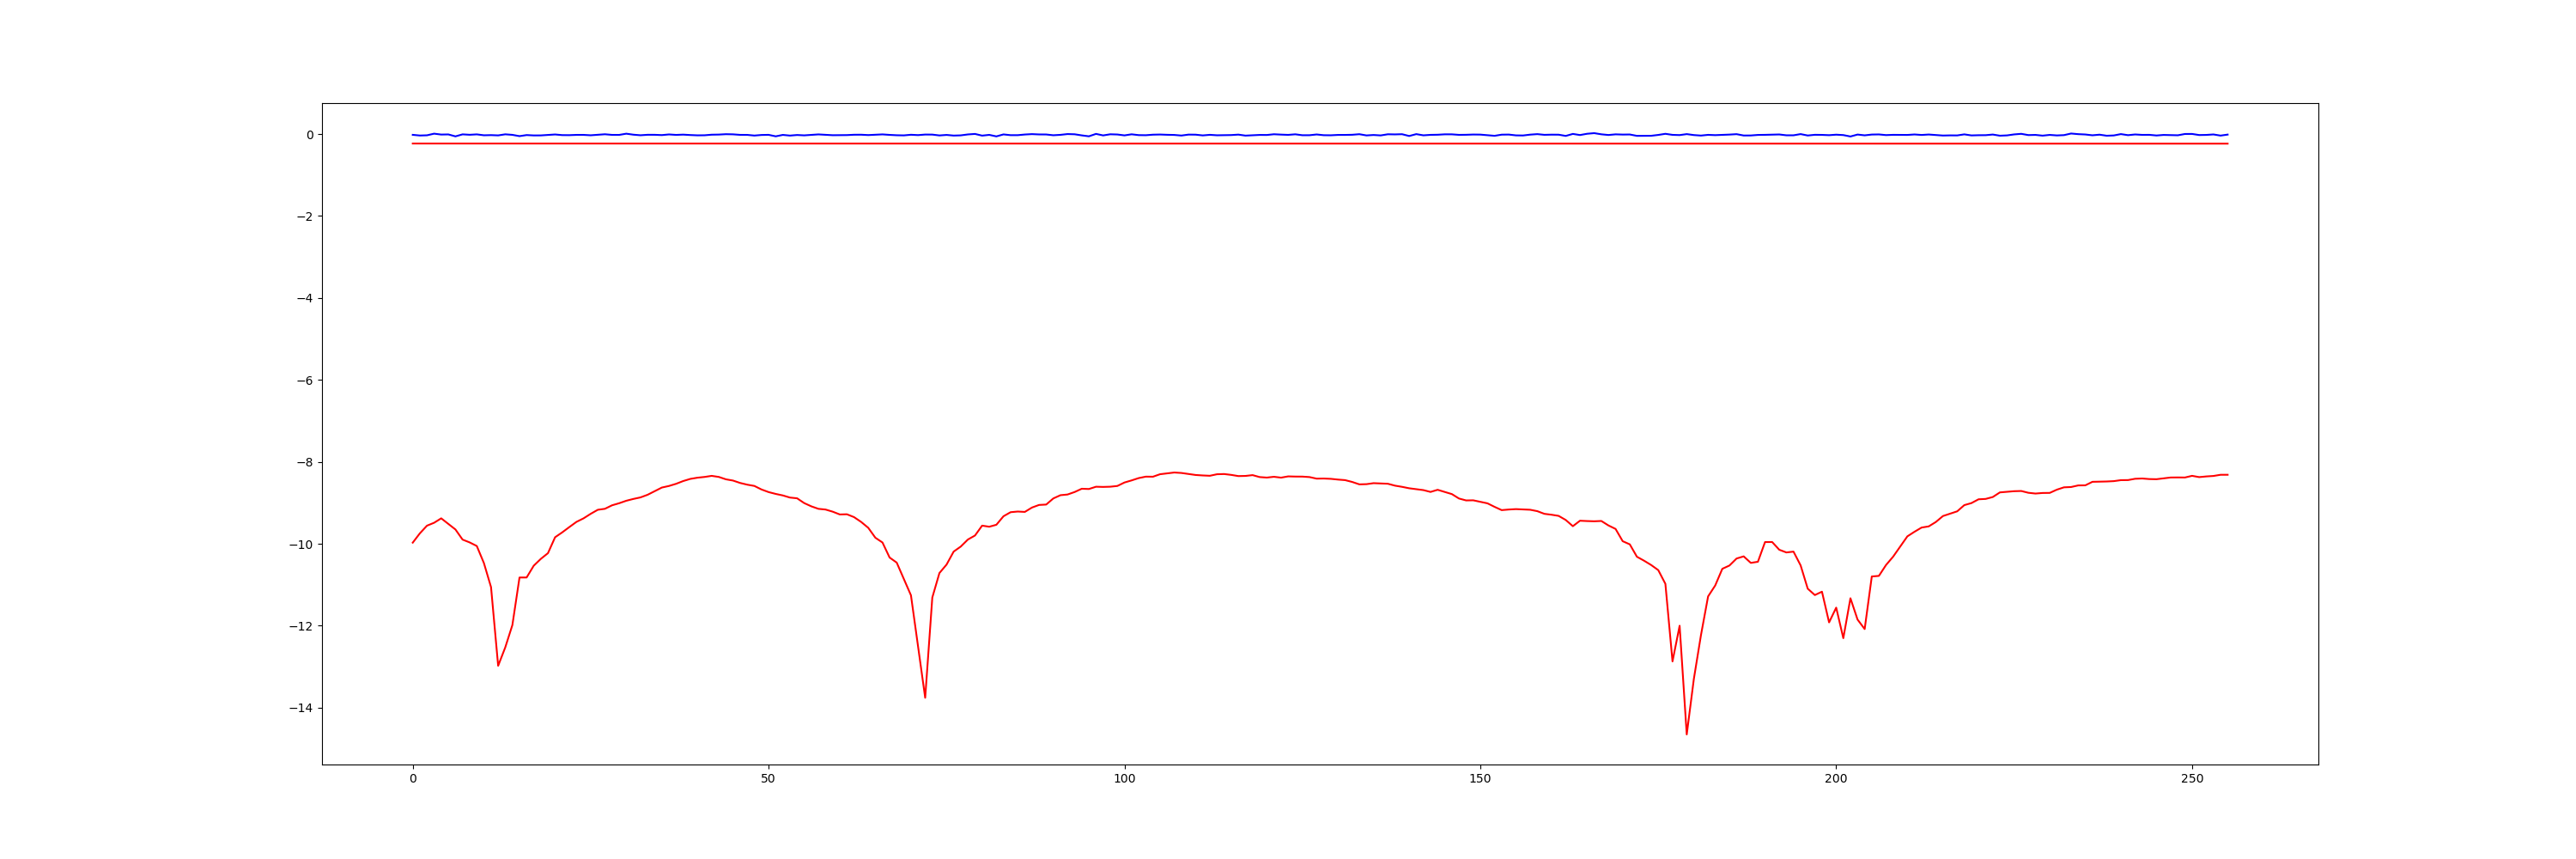Click the x-axis tick label 150
The width and height of the screenshot is (2576, 859).
coord(1480,779)
